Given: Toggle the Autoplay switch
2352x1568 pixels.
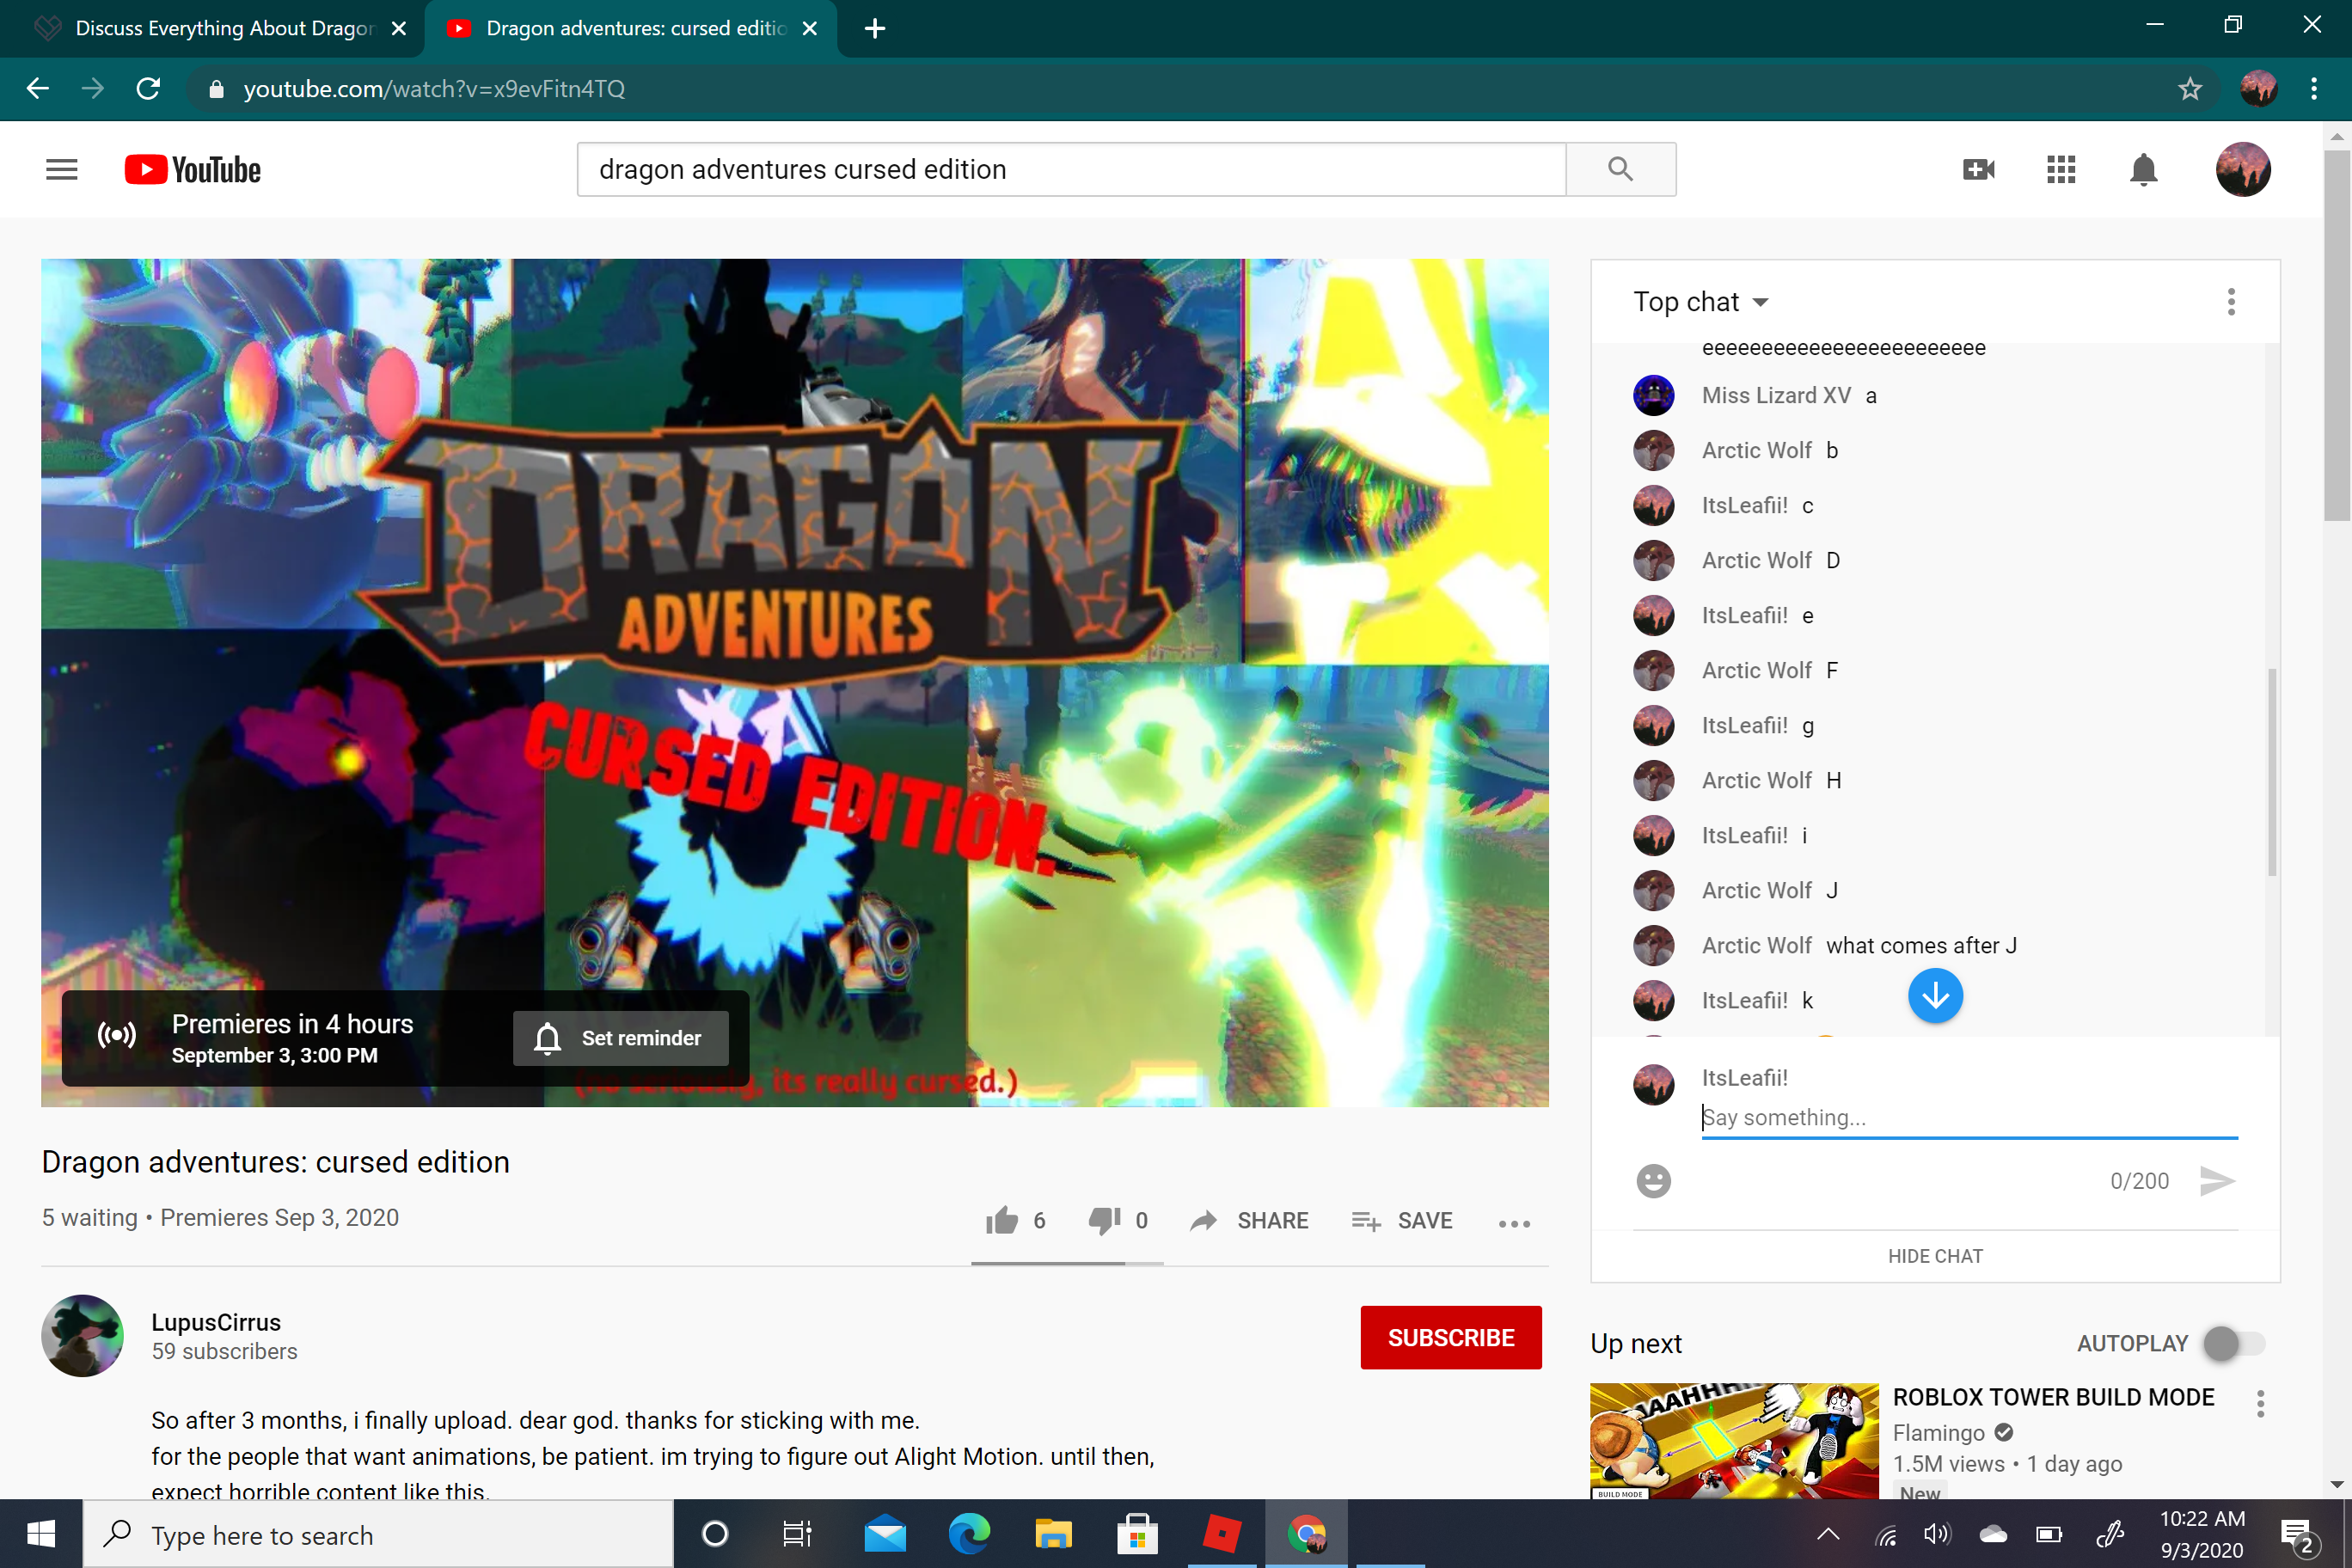Looking at the screenshot, I should [x=2234, y=1343].
